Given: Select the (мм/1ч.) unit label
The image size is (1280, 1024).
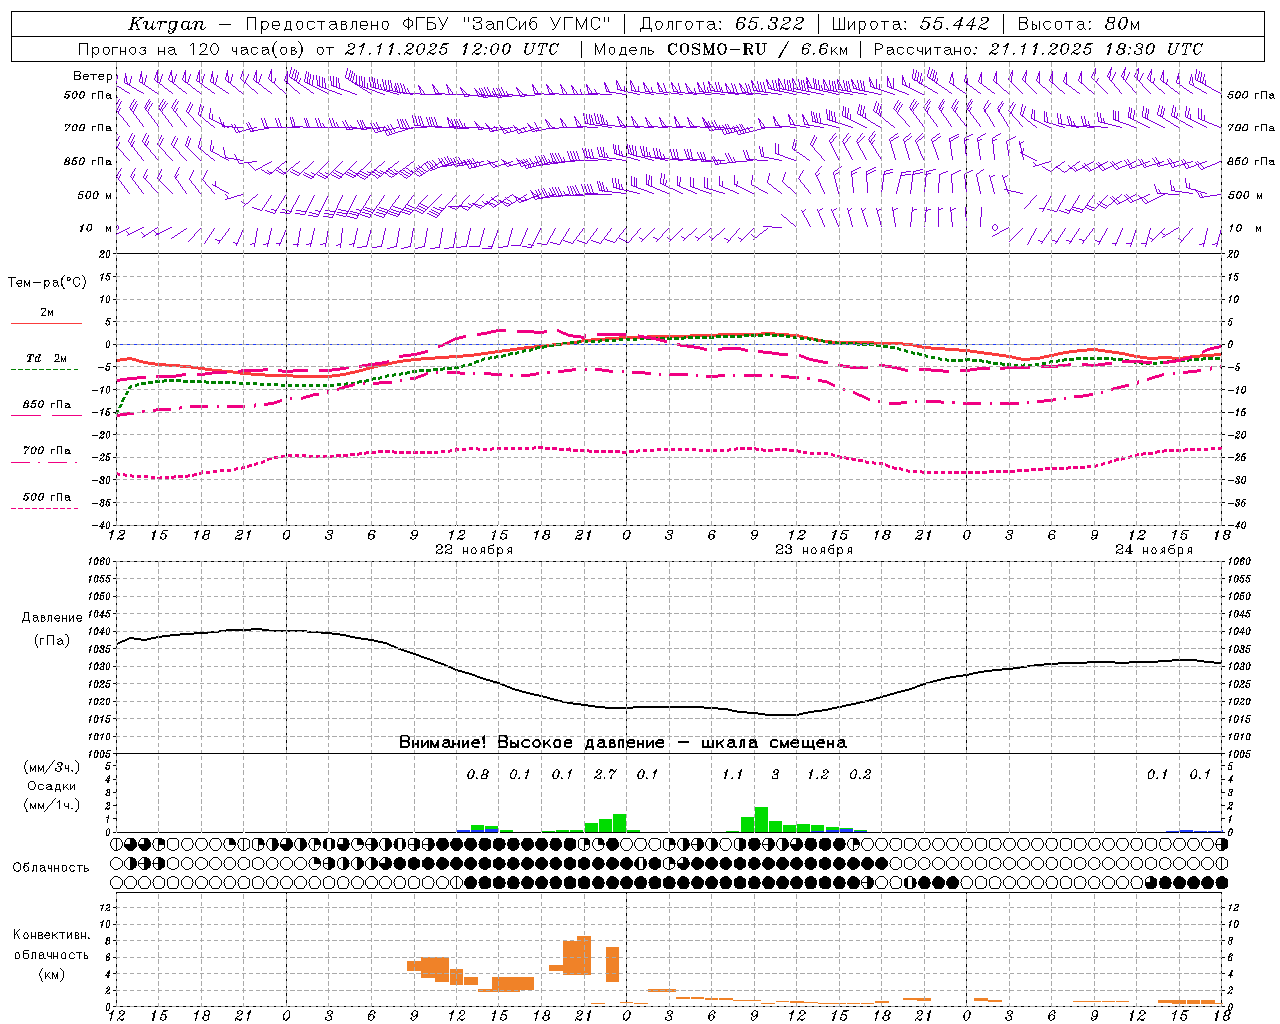Looking at the screenshot, I should pos(51,805).
